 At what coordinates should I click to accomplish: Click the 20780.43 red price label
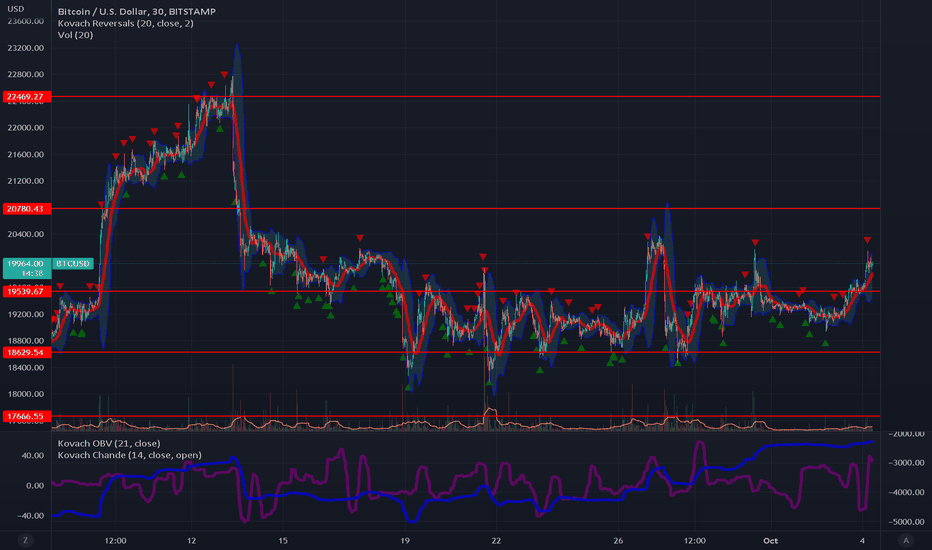pos(26,209)
